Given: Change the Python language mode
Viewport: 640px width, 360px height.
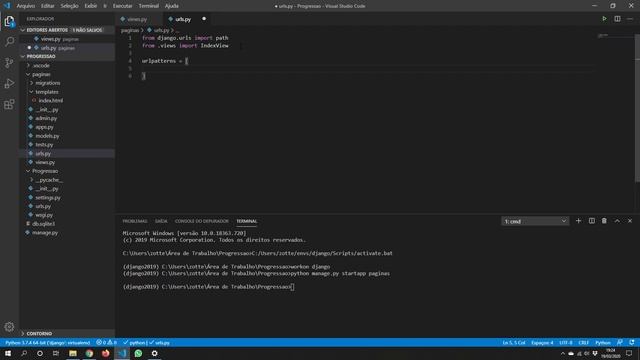Looking at the screenshot, I should pos(602,342).
